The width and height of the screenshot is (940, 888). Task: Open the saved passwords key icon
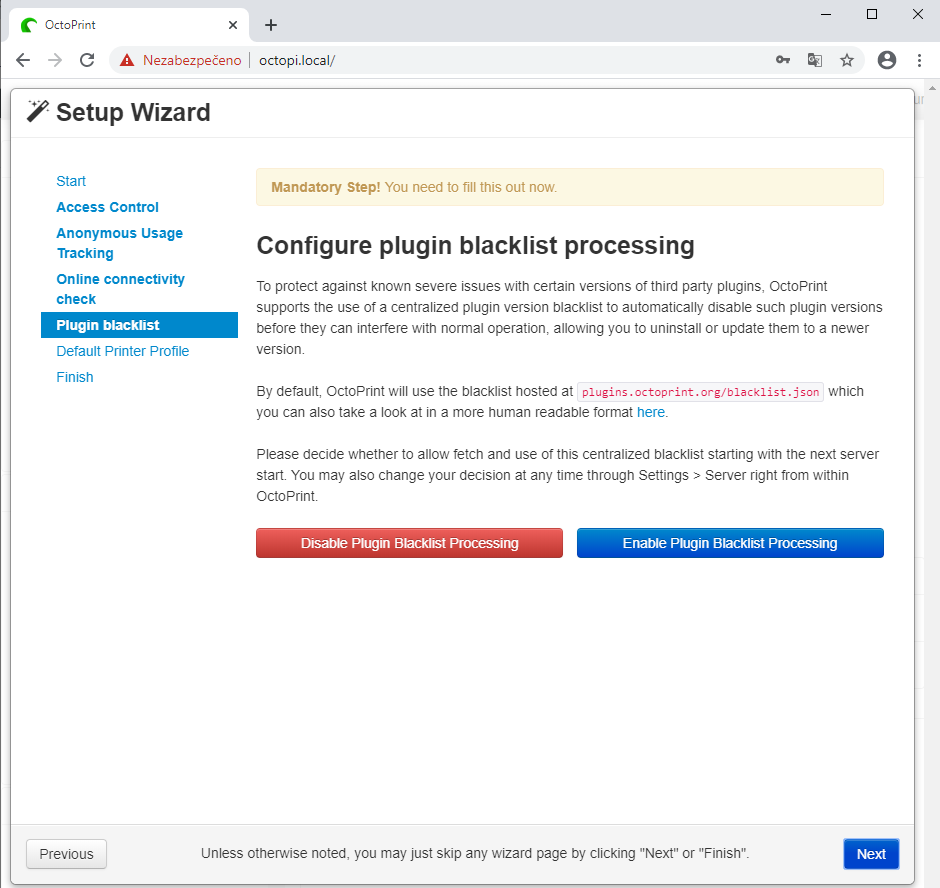point(782,60)
